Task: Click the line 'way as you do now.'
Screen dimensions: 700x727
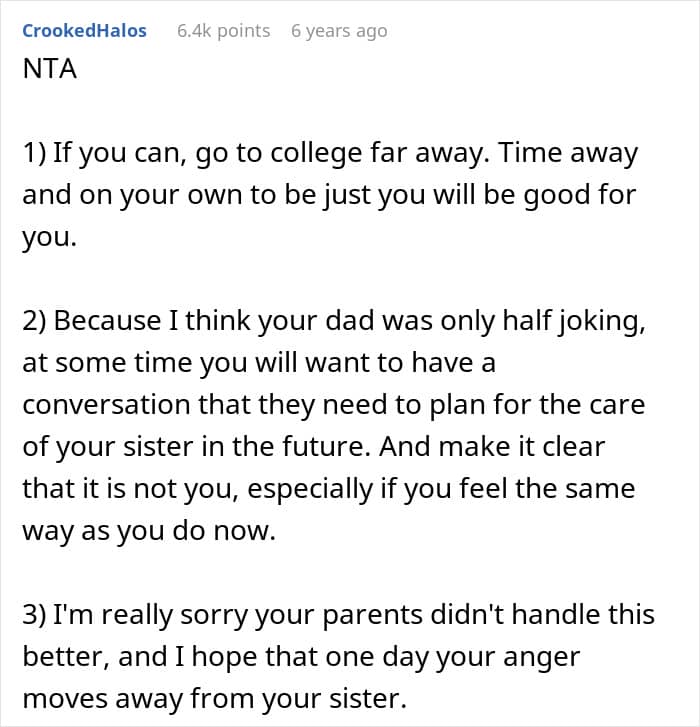Action: click(148, 531)
